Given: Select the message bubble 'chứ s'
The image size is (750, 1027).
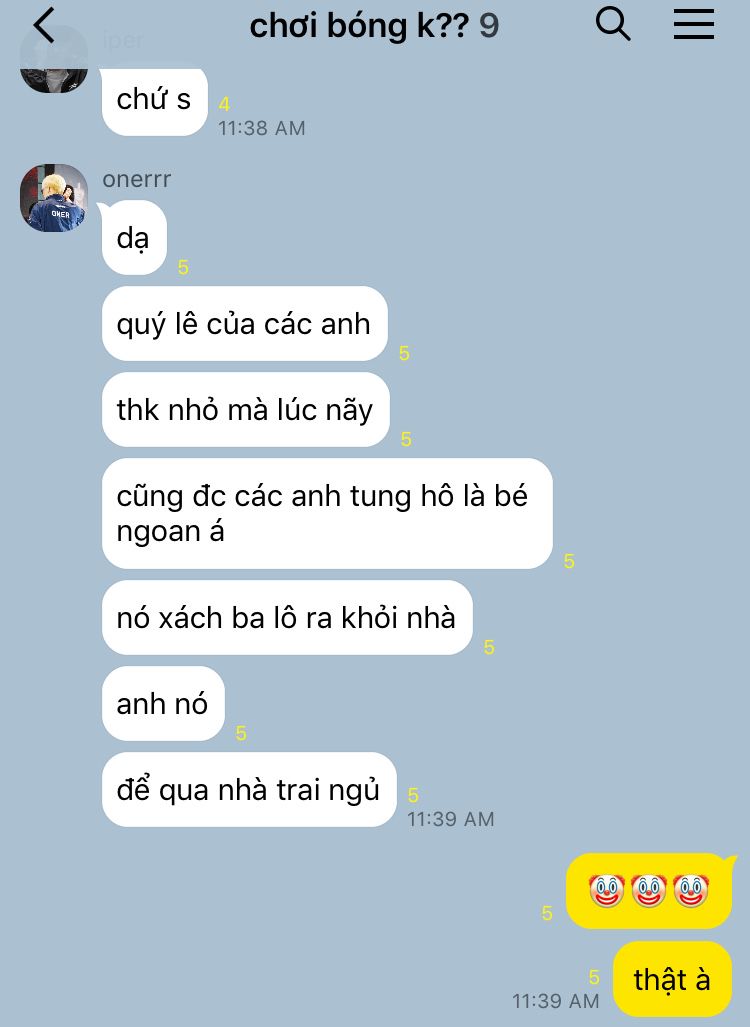Looking at the screenshot, I should point(155,100).
